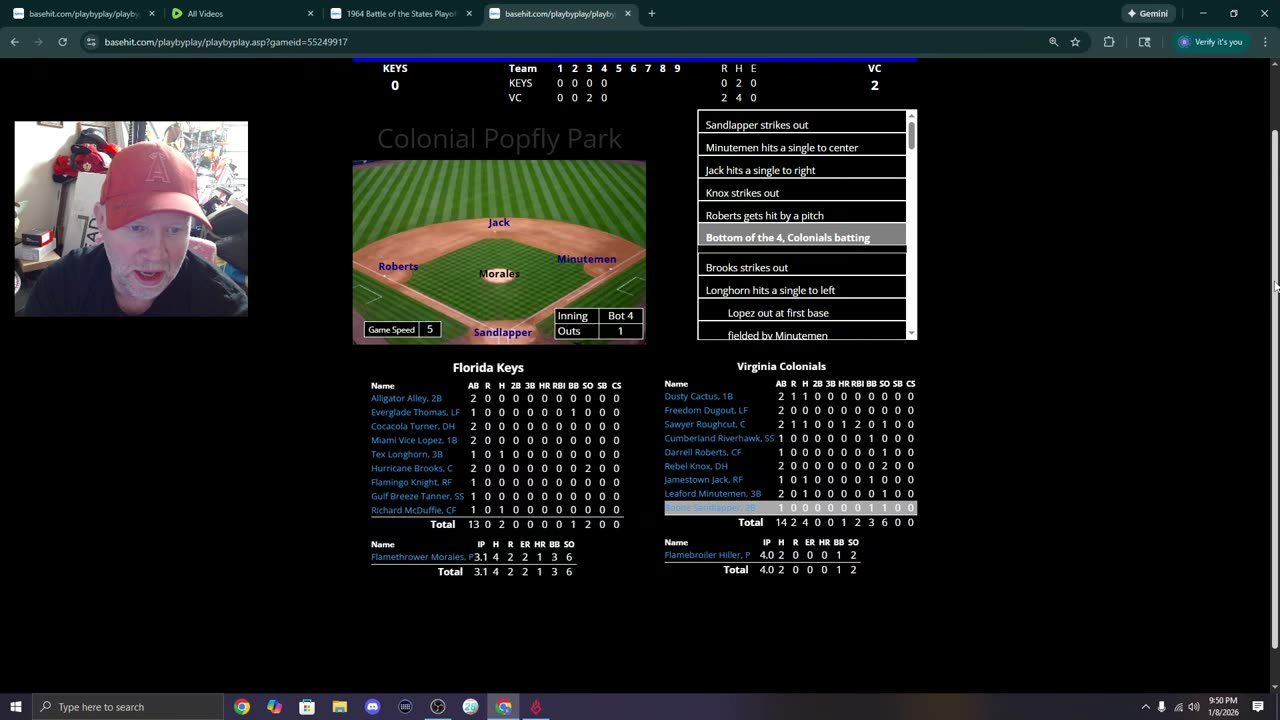Viewport: 1280px width, 720px height.
Task: Open Richard McDuffie, CF player link
Action: pos(414,510)
